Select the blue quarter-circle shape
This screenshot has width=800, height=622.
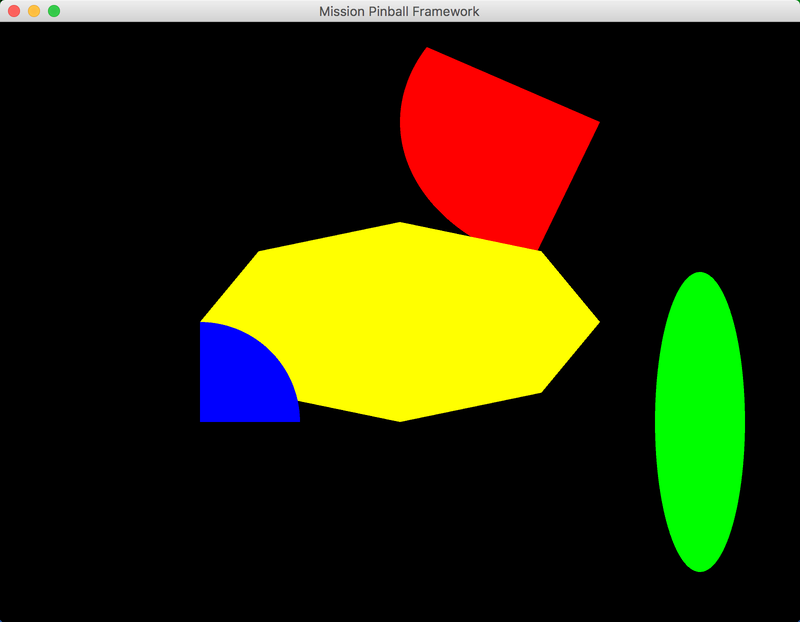tap(240, 380)
